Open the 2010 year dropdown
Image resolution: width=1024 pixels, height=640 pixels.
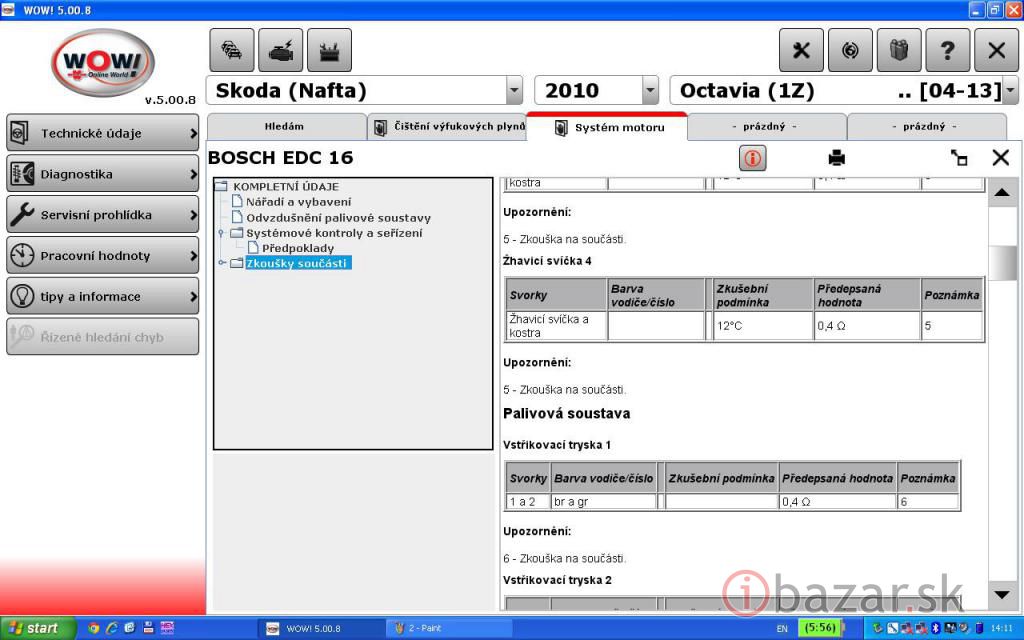pyautogui.click(x=650, y=91)
